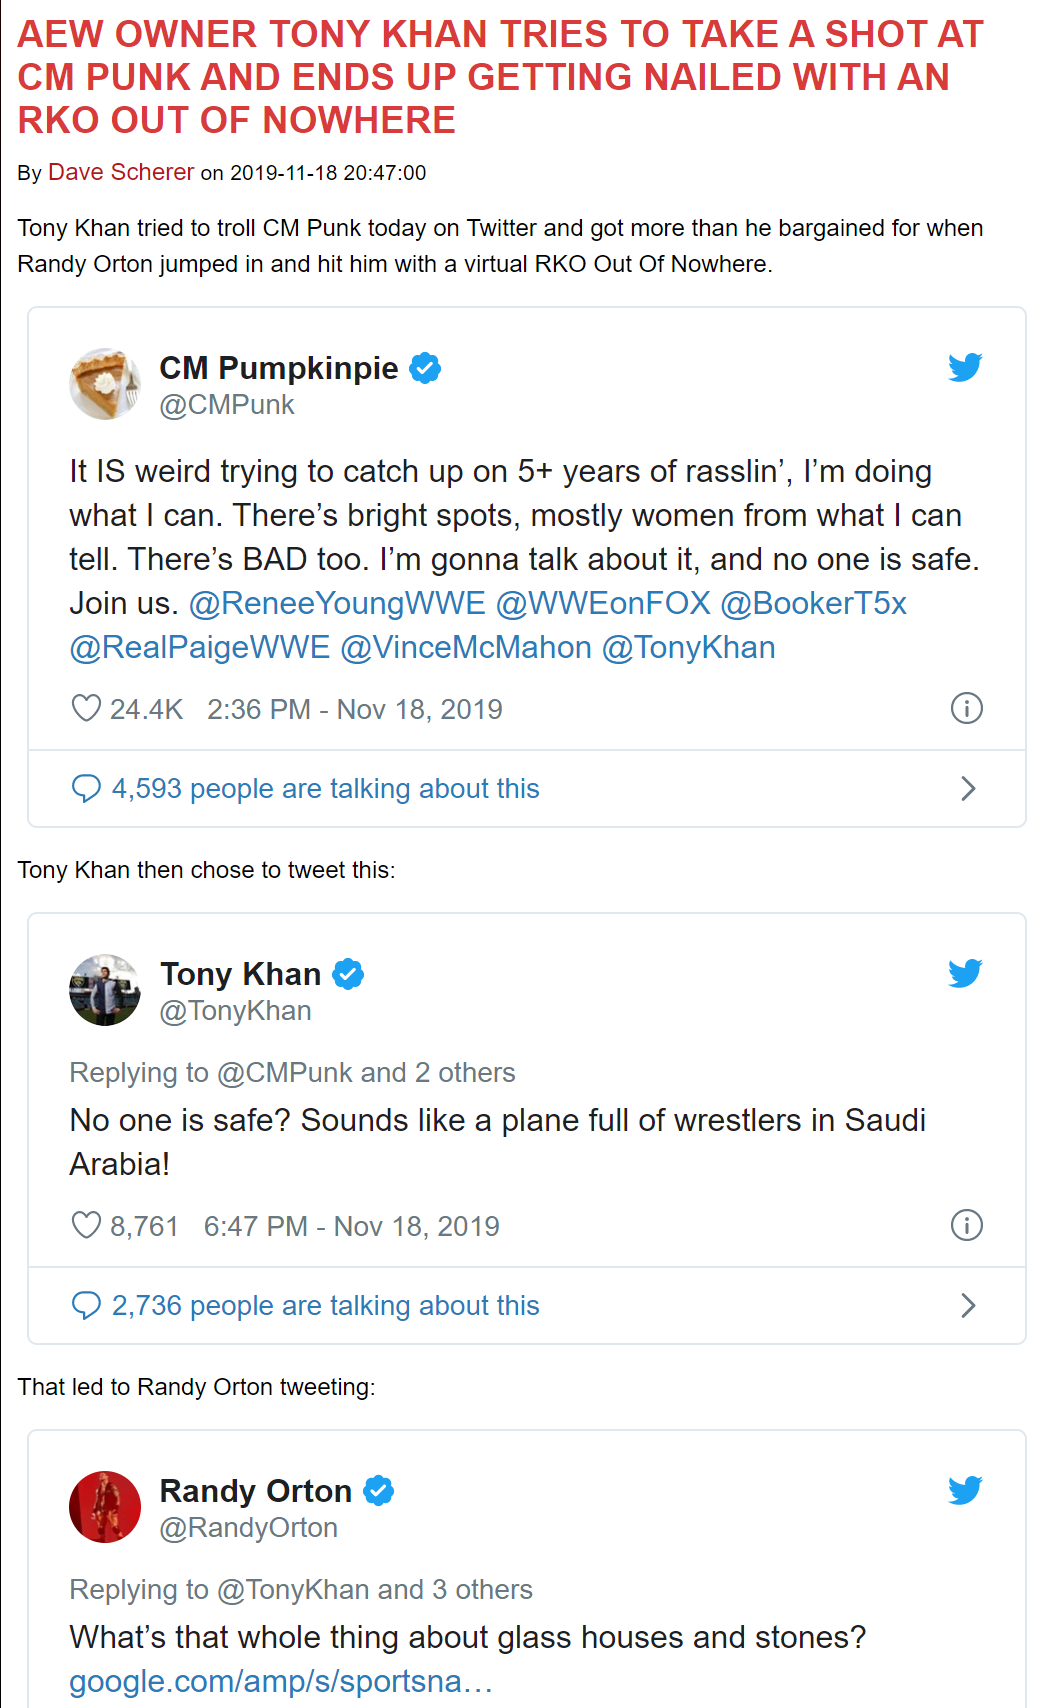Open the @ReneeYoungWWE mention link

coord(337,604)
